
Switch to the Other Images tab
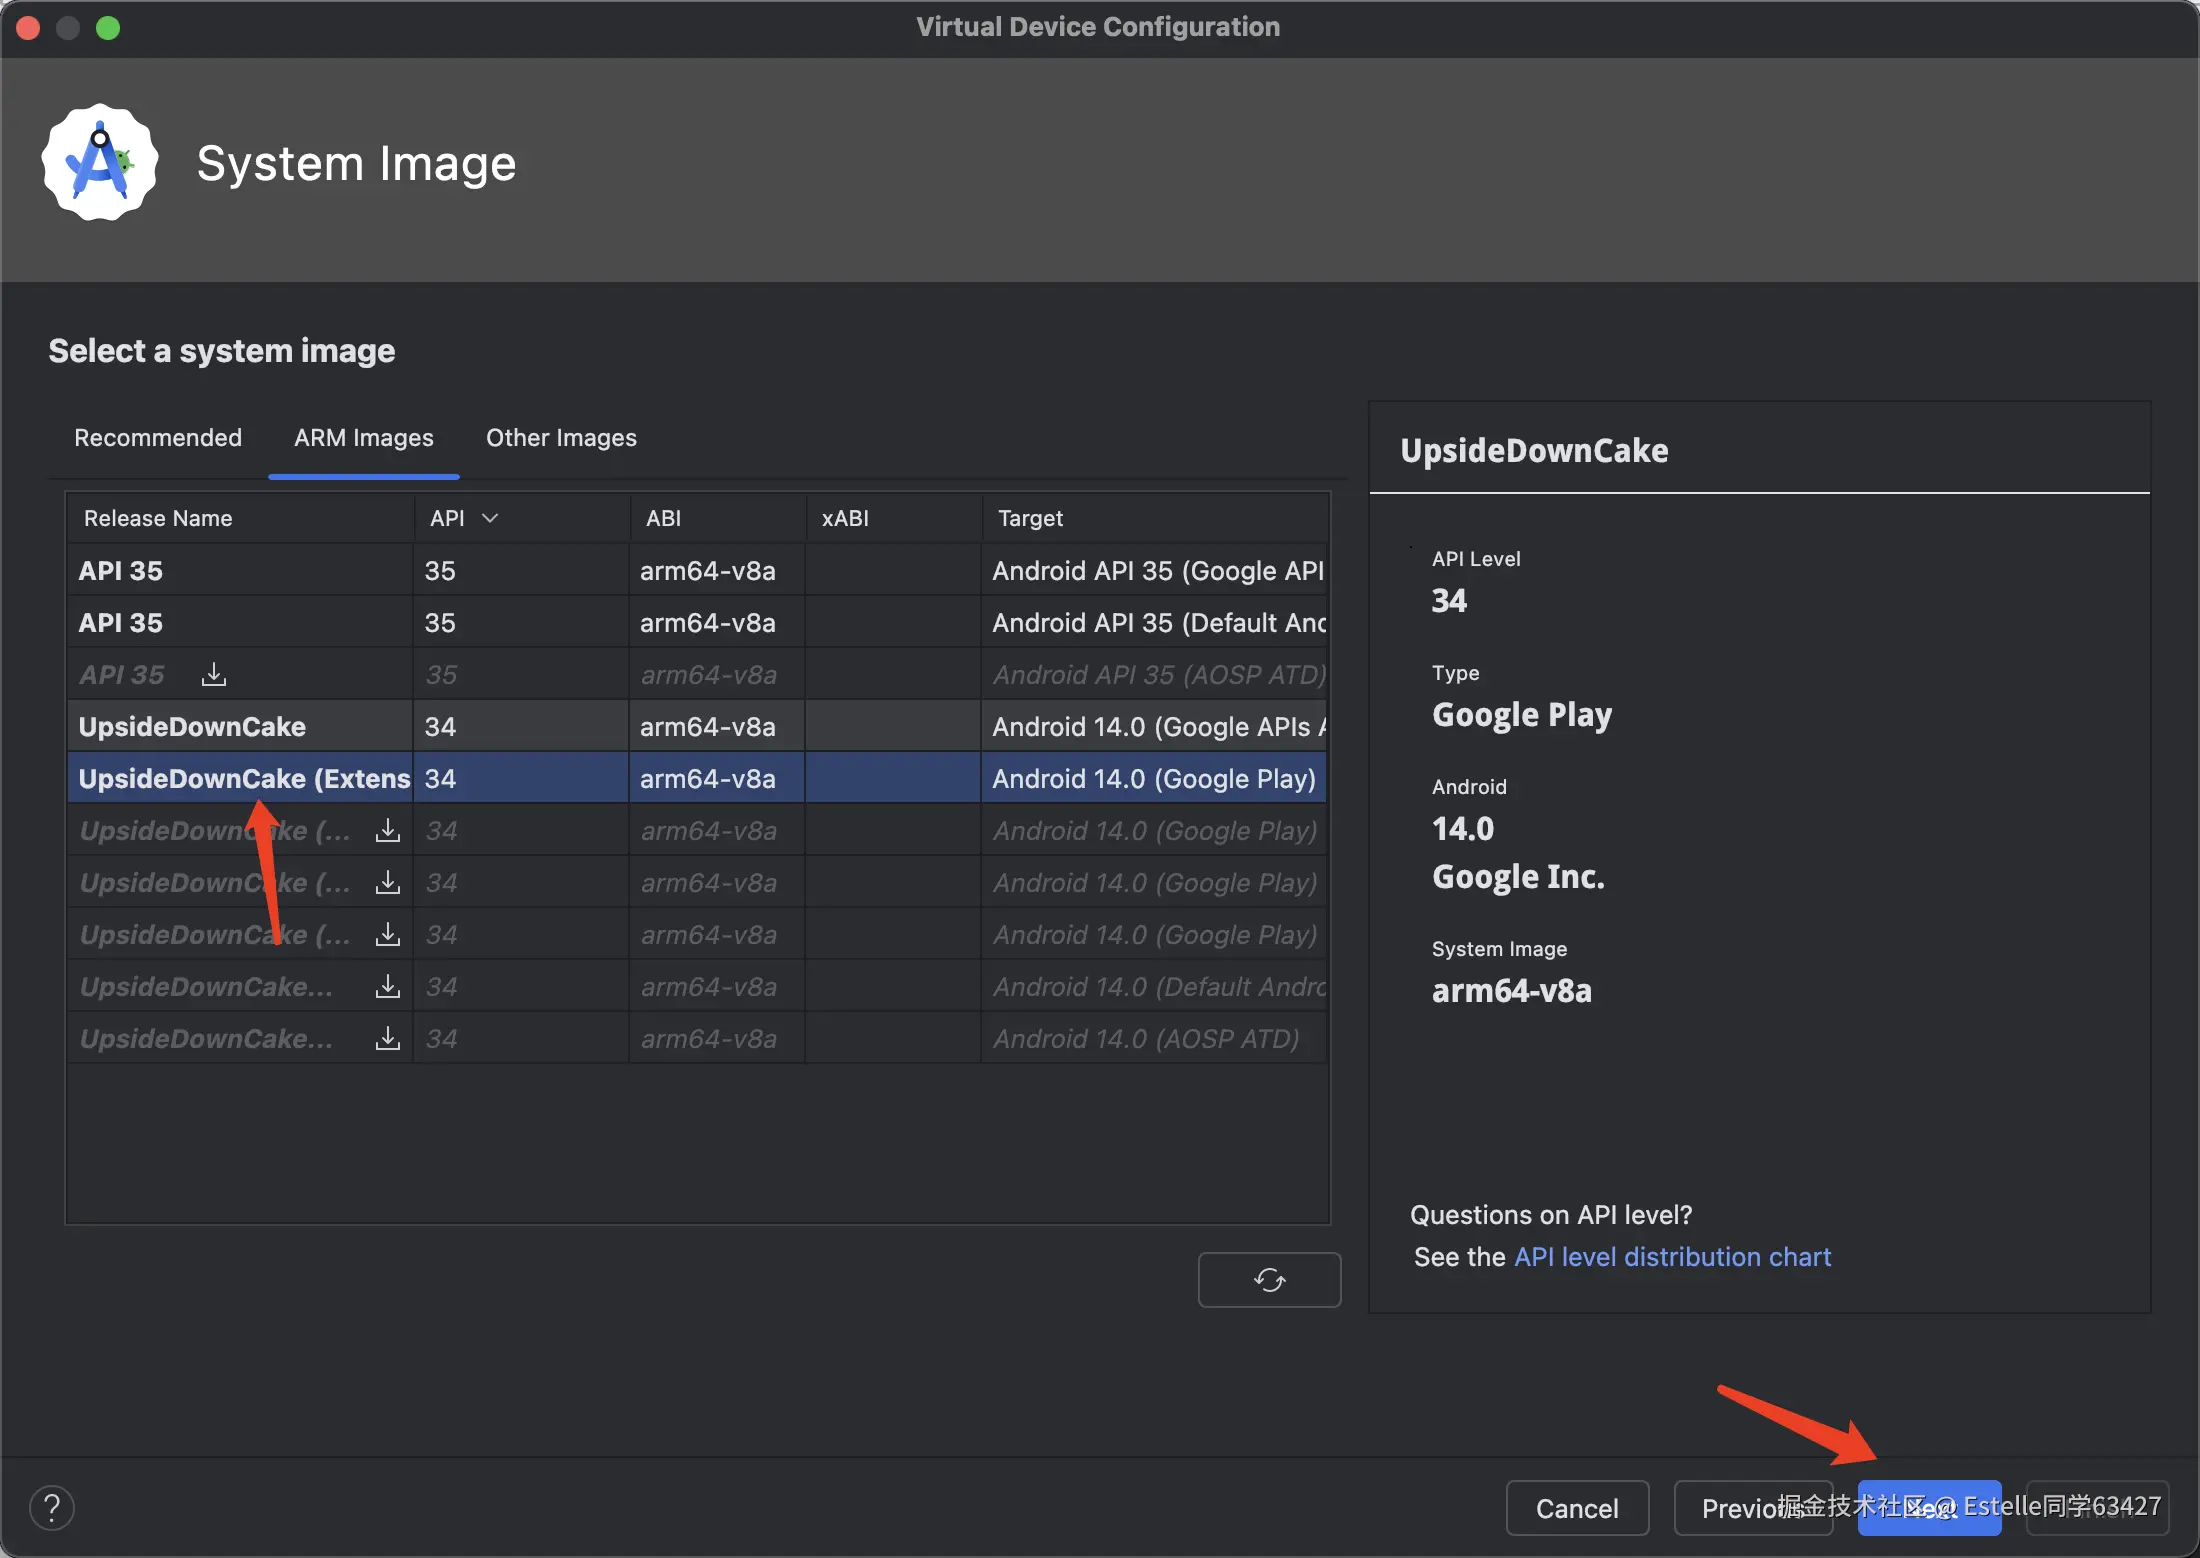561,438
